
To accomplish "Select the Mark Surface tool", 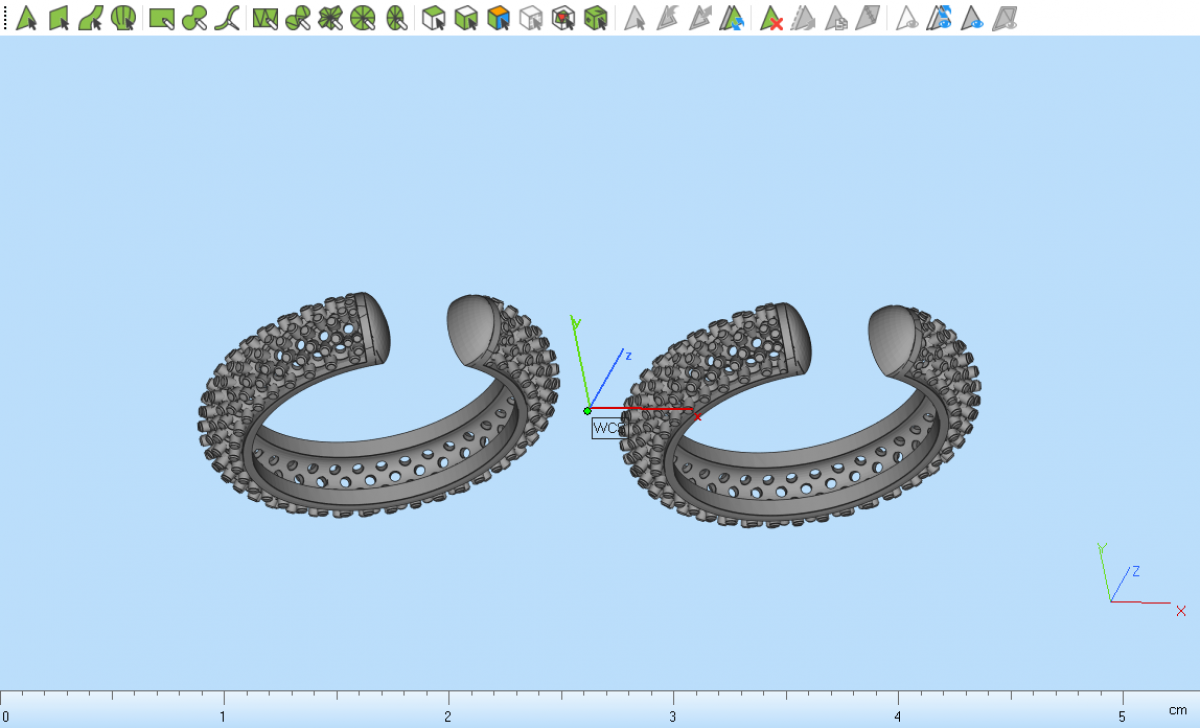I will click(91, 17).
